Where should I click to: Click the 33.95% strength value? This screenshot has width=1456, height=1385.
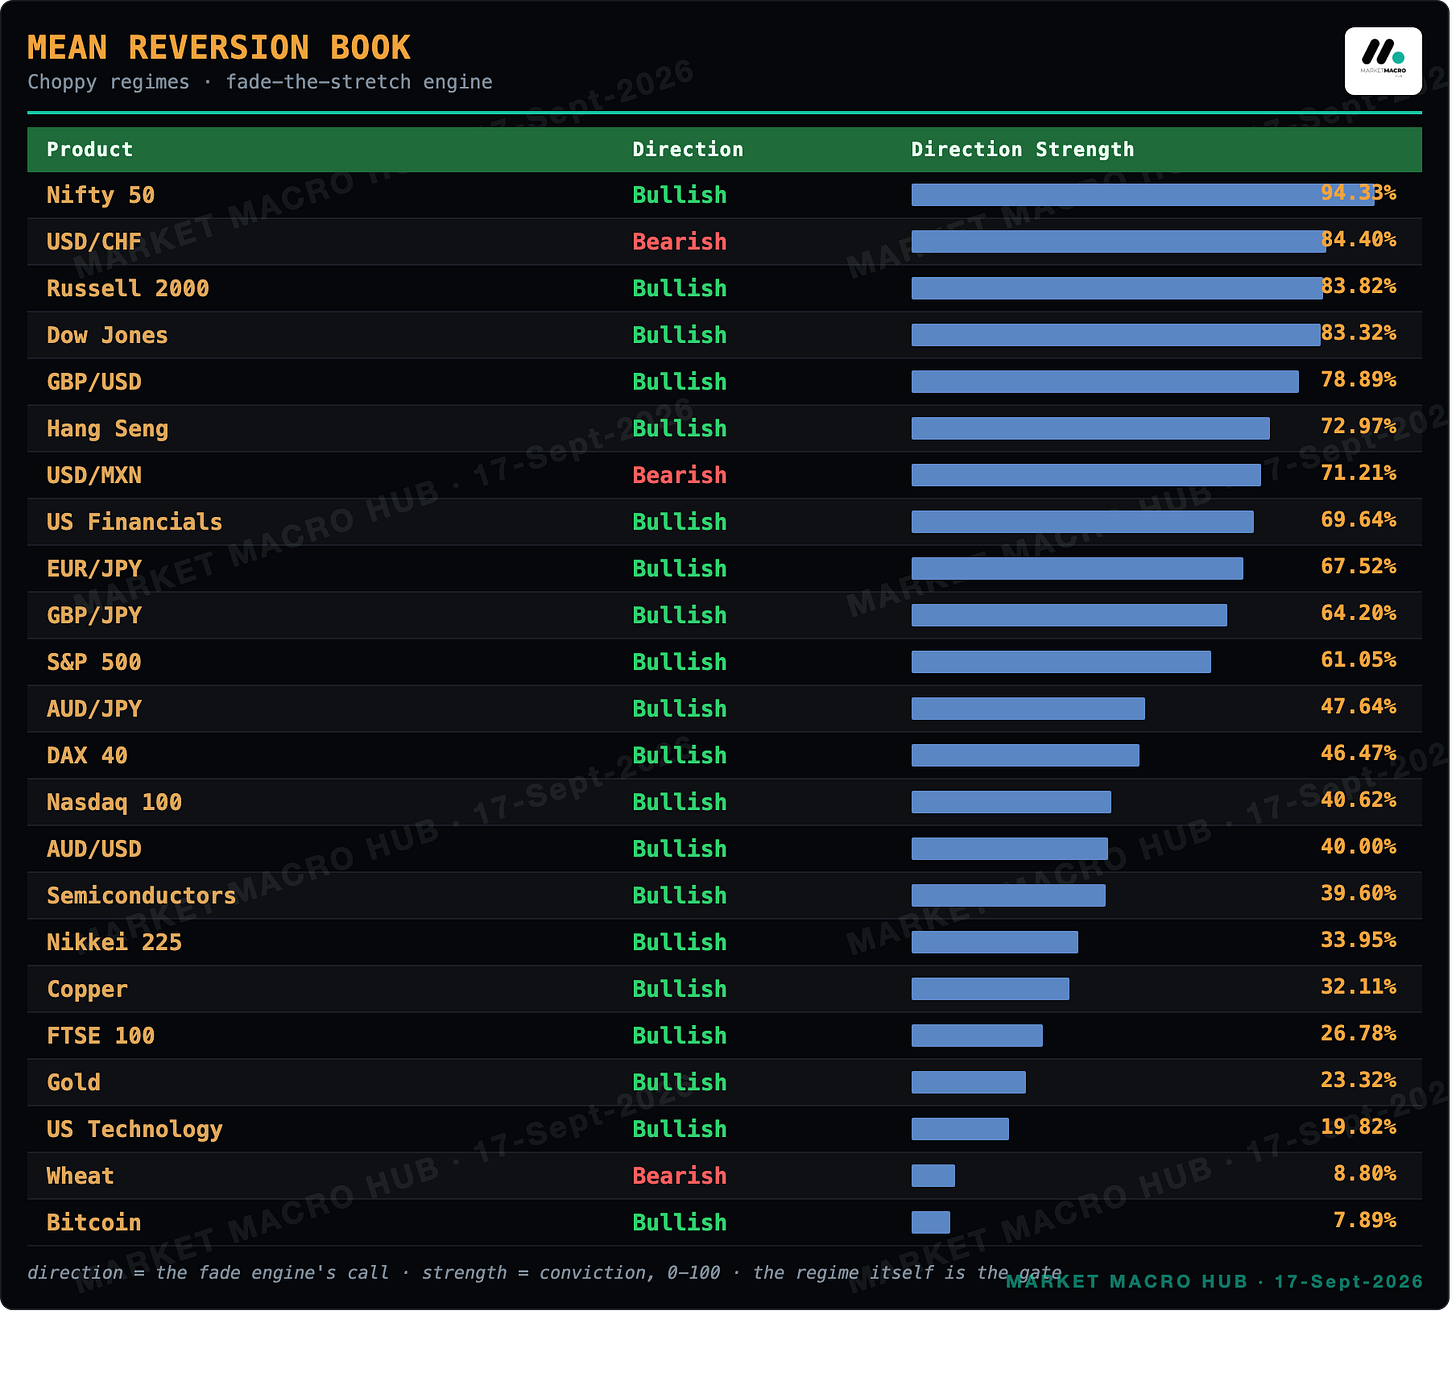click(1358, 940)
